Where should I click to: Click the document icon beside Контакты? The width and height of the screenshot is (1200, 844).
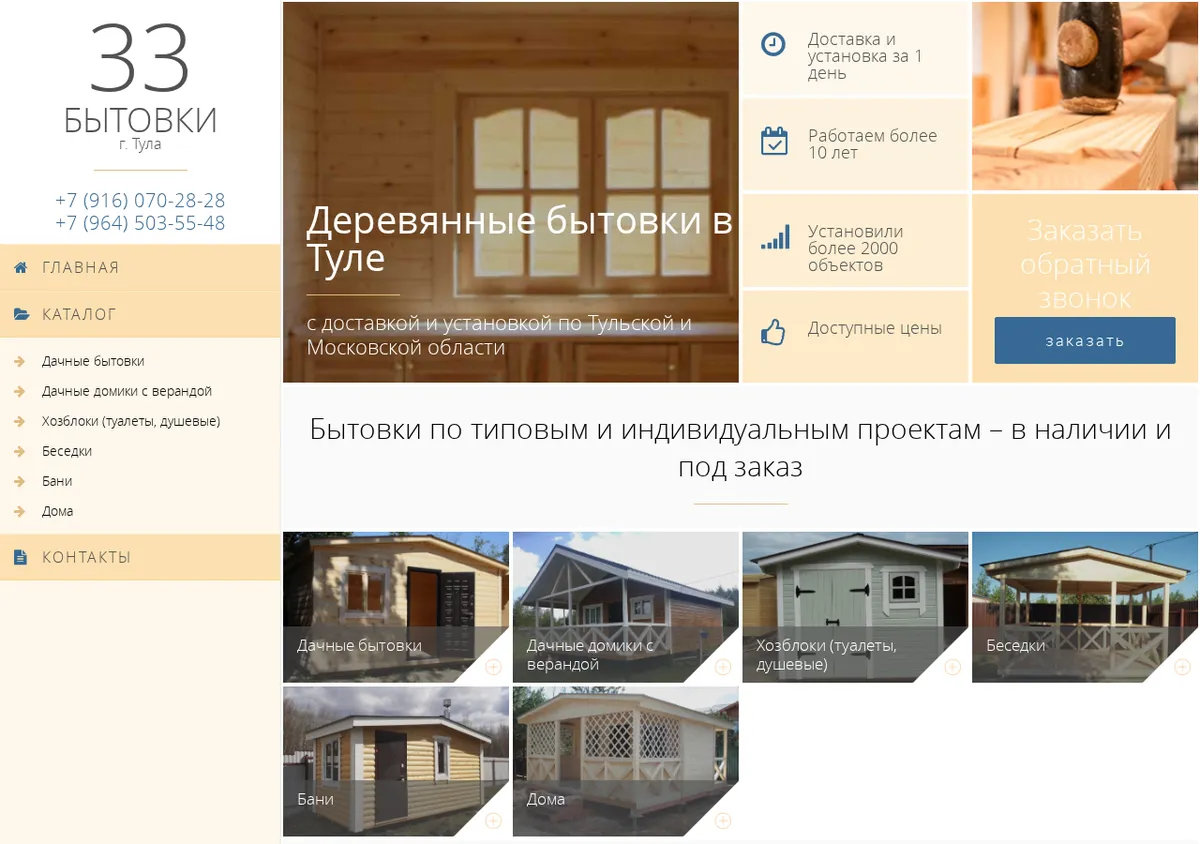point(21,557)
